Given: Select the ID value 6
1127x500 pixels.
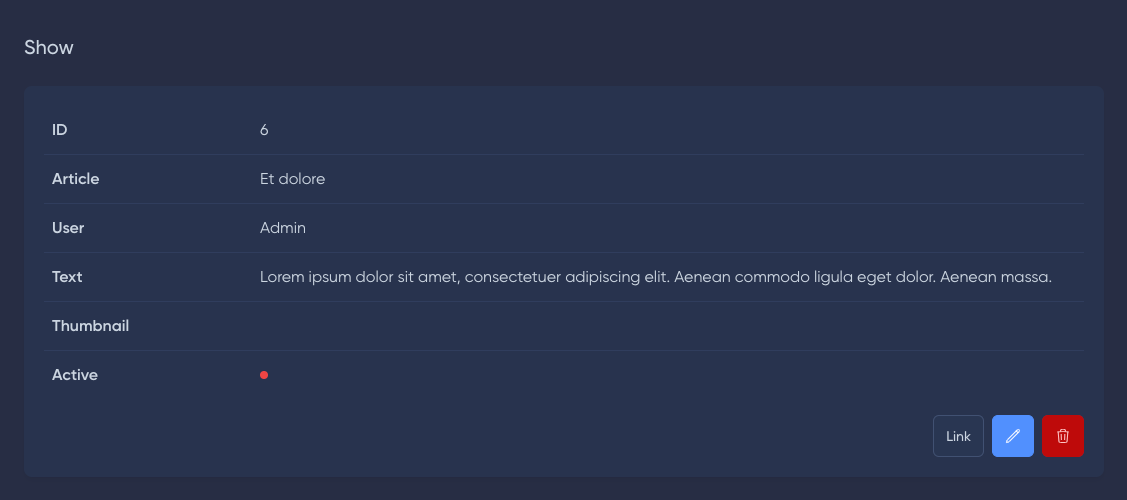Looking at the screenshot, I should [264, 129].
